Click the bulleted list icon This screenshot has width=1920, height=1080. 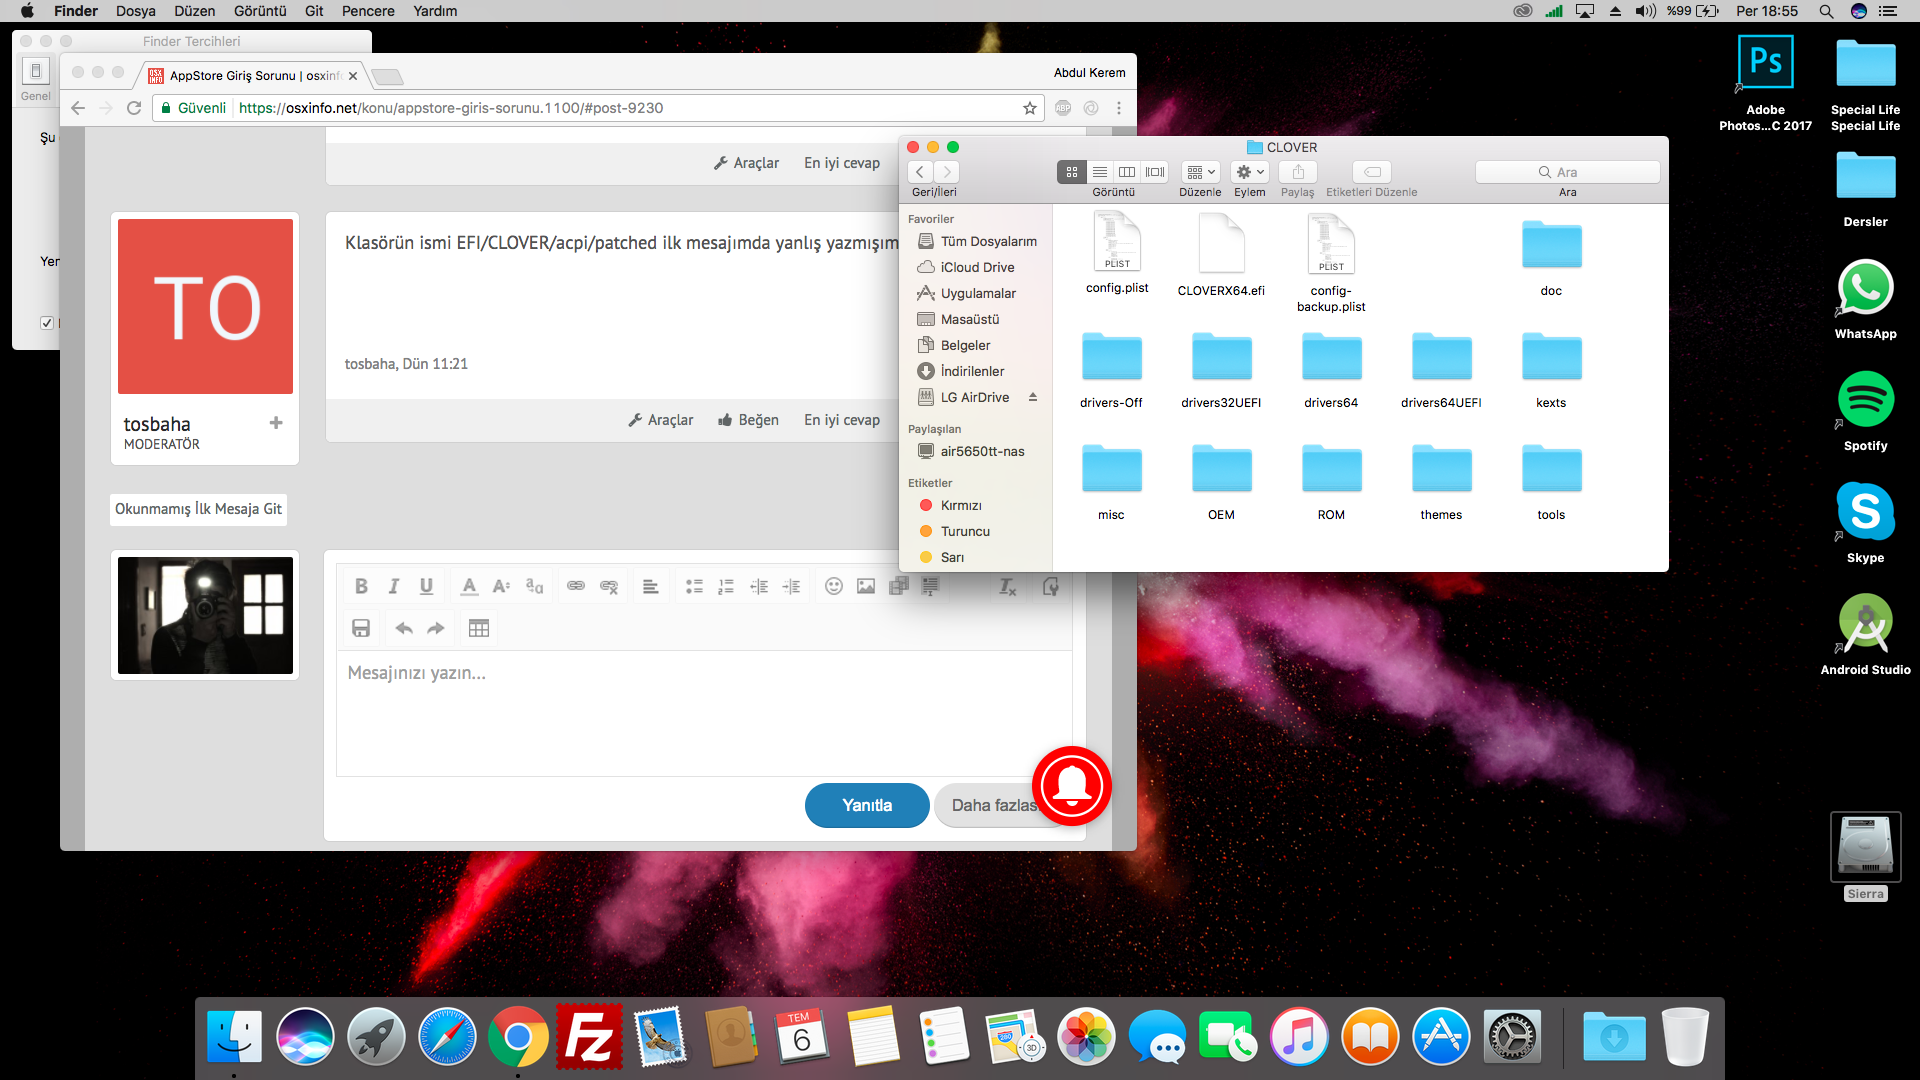click(694, 587)
